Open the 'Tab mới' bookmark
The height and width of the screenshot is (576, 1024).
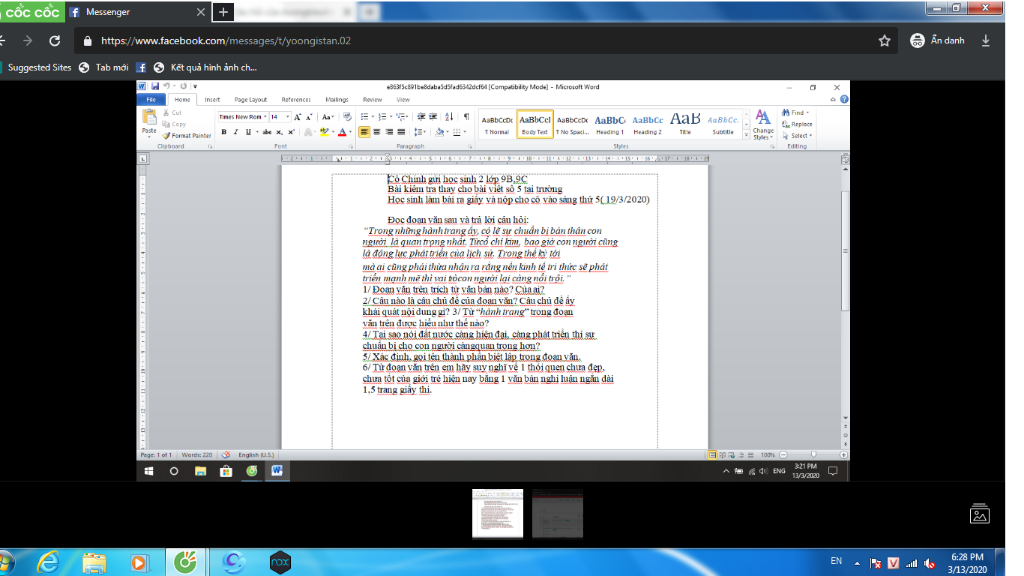(104, 67)
